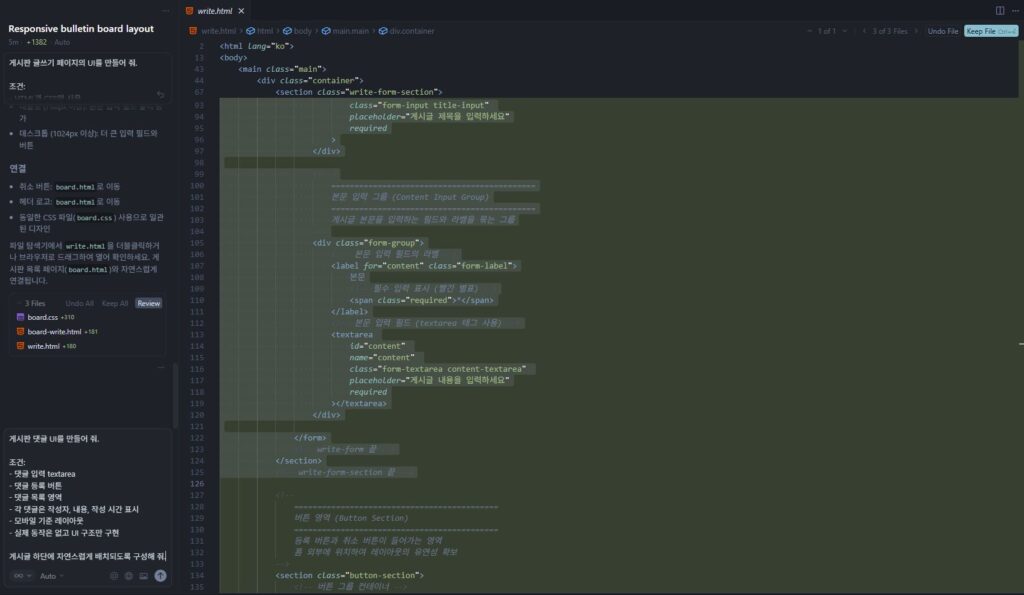
Task: Click the restore icon next to the truncated condition text
Action: pyautogui.click(x=162, y=95)
